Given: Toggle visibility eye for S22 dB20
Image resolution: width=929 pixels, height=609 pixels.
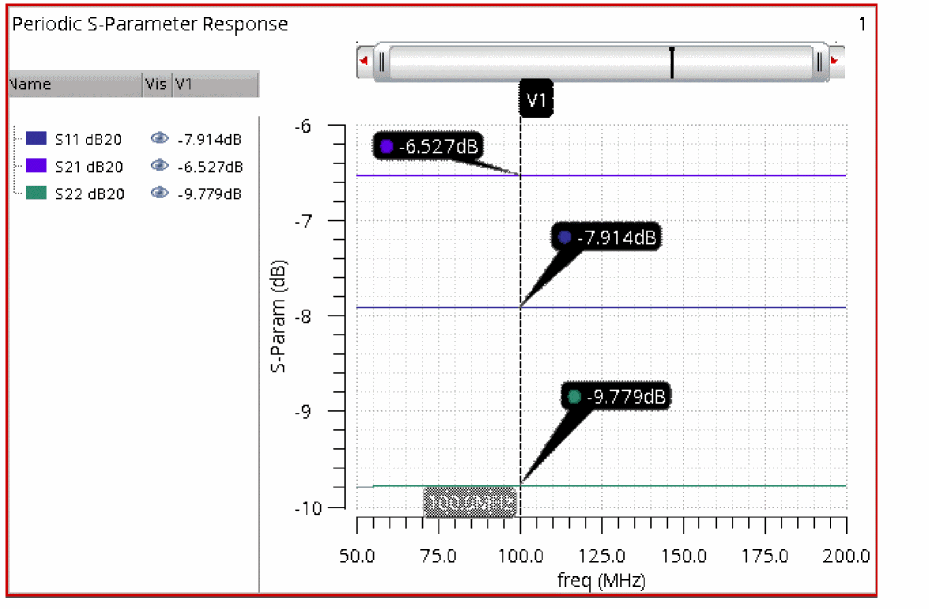Looking at the screenshot, I should [159, 193].
